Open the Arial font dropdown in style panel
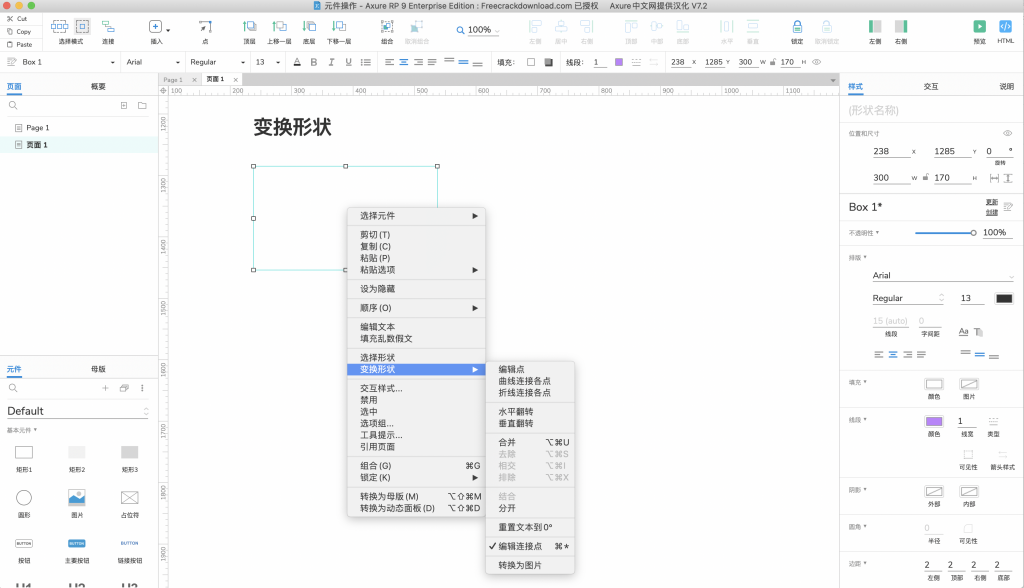The height and width of the screenshot is (588, 1024). pos(942,275)
